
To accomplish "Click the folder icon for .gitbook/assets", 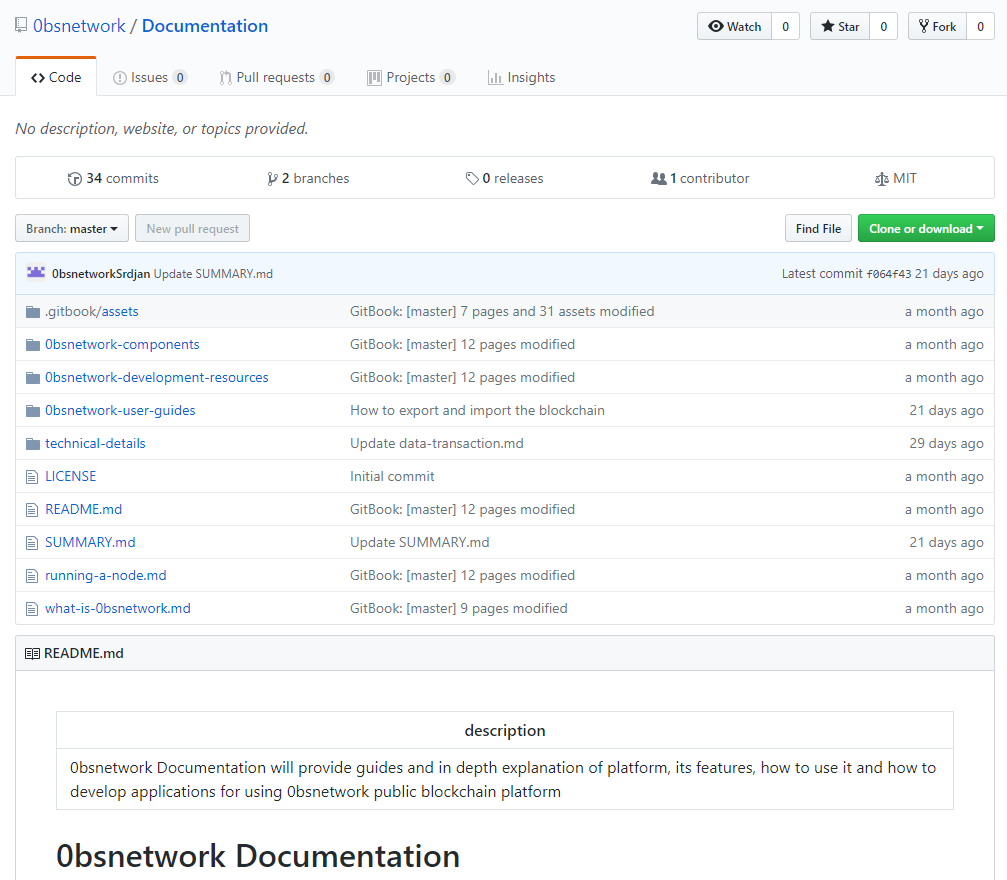I will coord(33,312).
